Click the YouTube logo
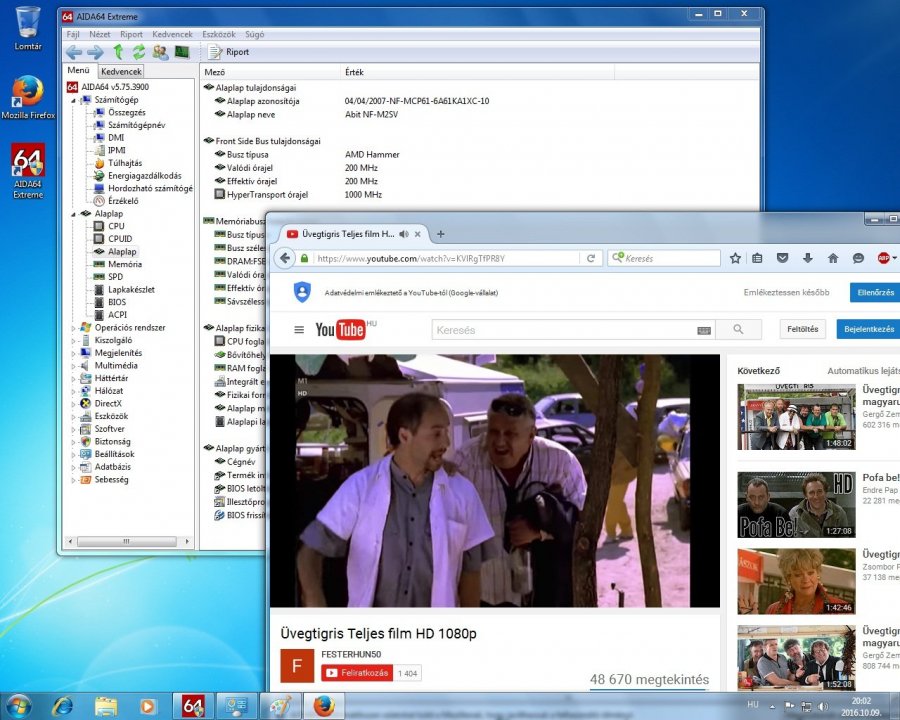Viewport: 900px width, 720px height. [x=340, y=330]
